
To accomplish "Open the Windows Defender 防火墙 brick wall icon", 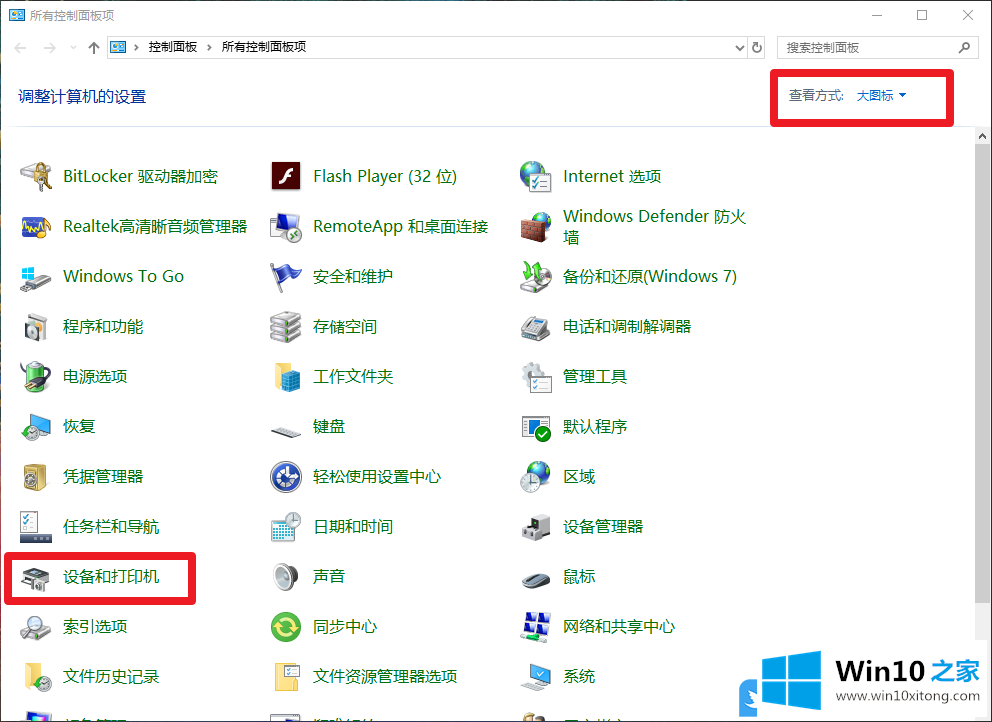I will 535,227.
